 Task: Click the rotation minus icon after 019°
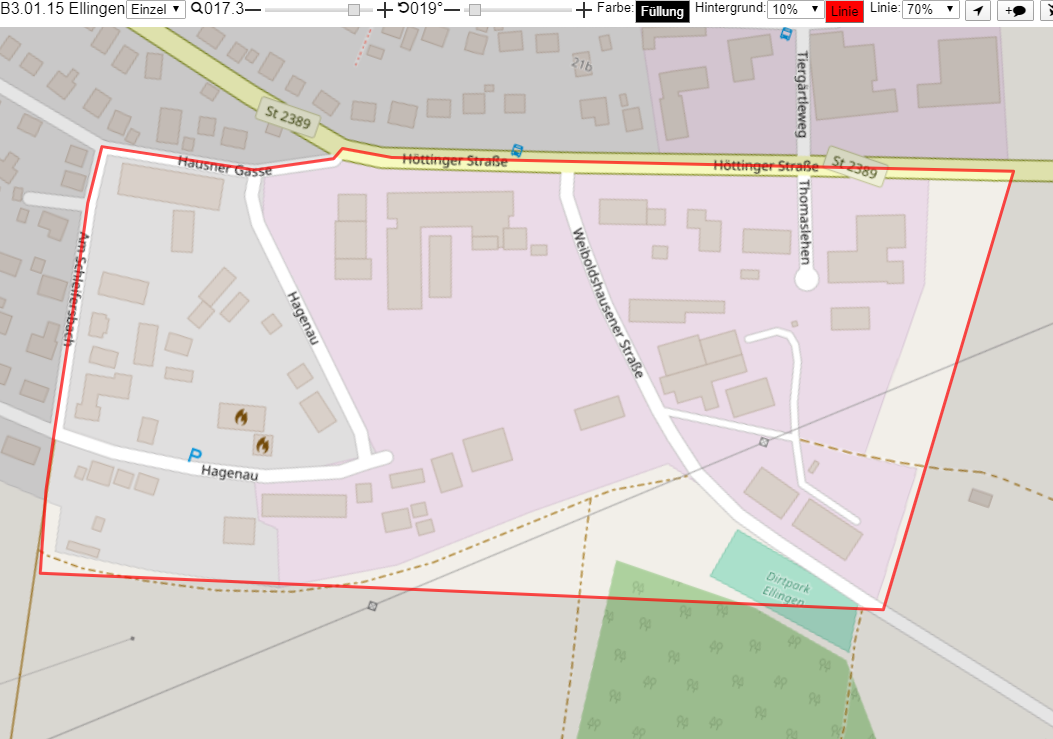[452, 9]
